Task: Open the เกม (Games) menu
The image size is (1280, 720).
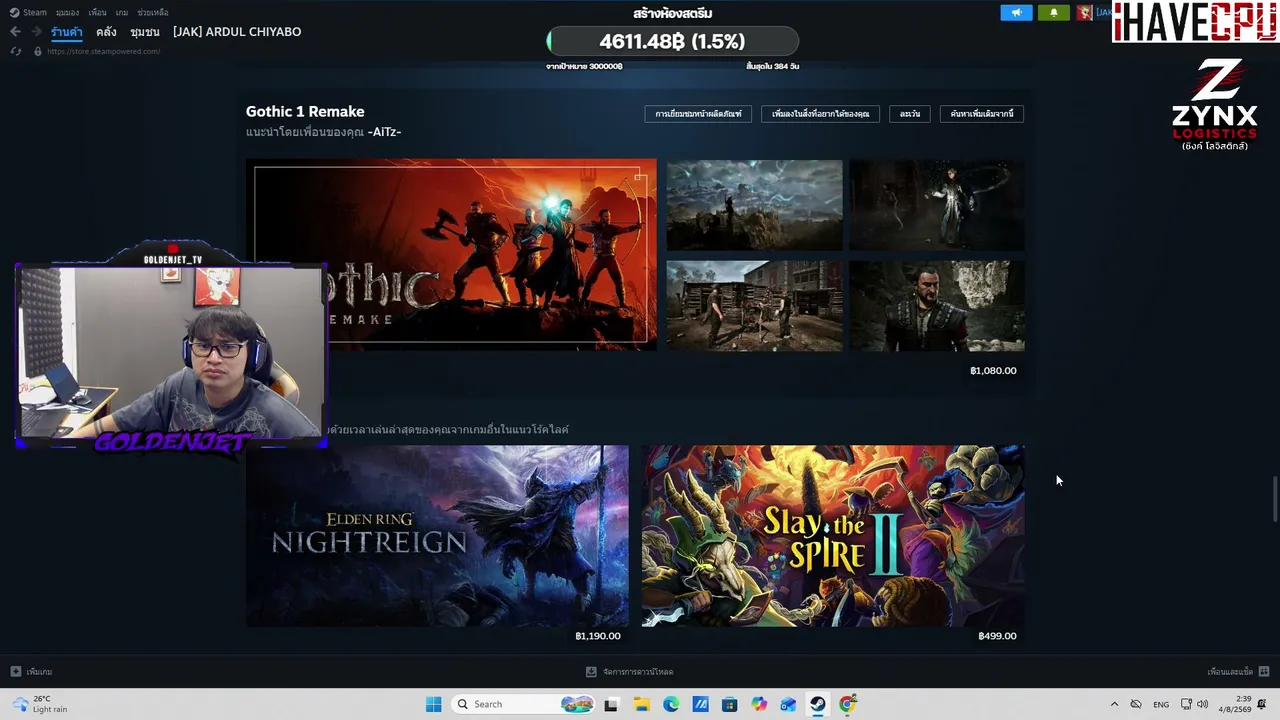Action: (x=121, y=13)
